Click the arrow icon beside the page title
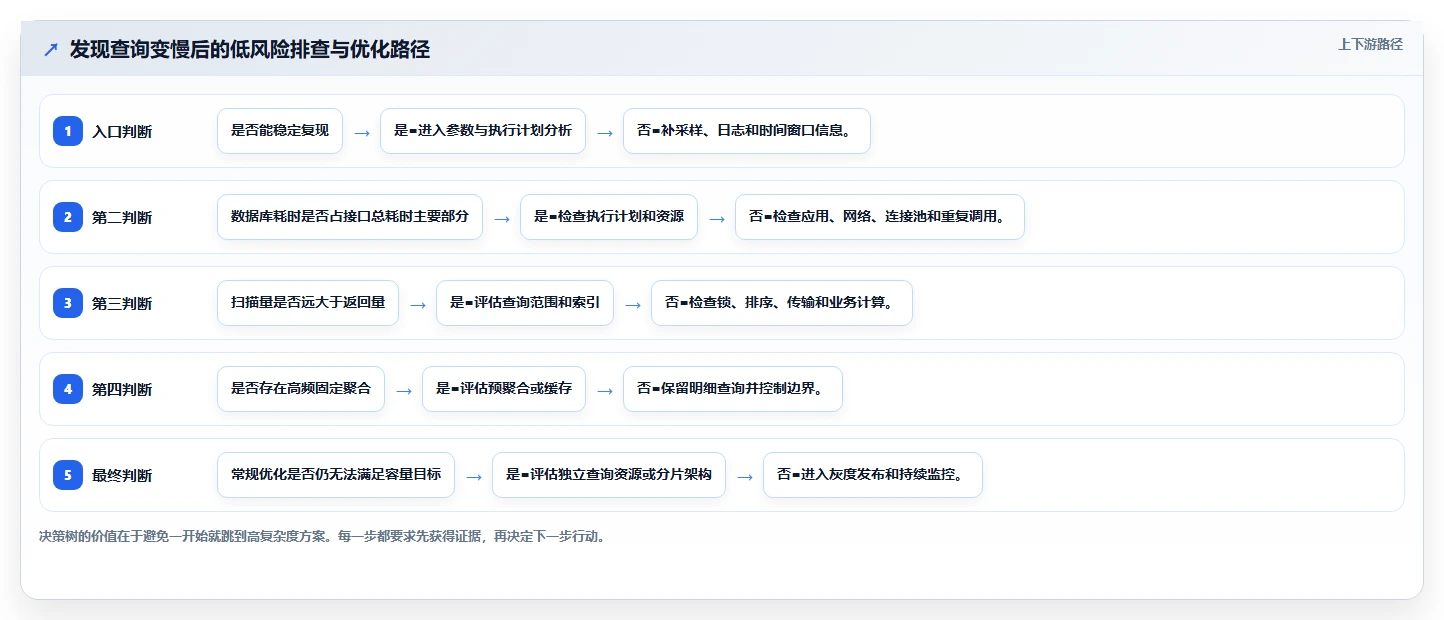 tap(51, 50)
